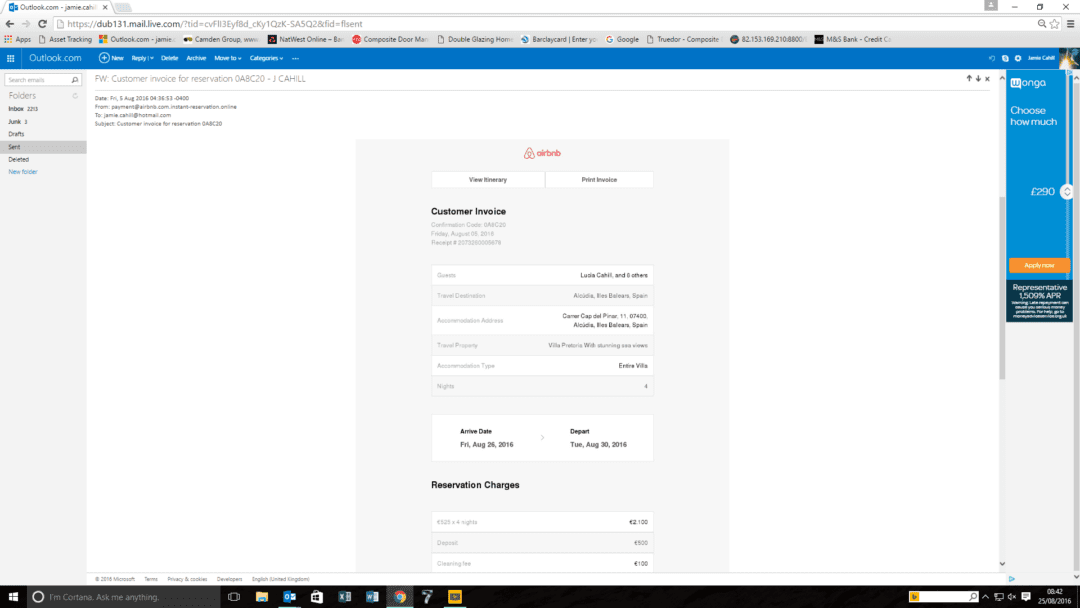Archive the current message
The height and width of the screenshot is (608, 1080).
pos(196,59)
